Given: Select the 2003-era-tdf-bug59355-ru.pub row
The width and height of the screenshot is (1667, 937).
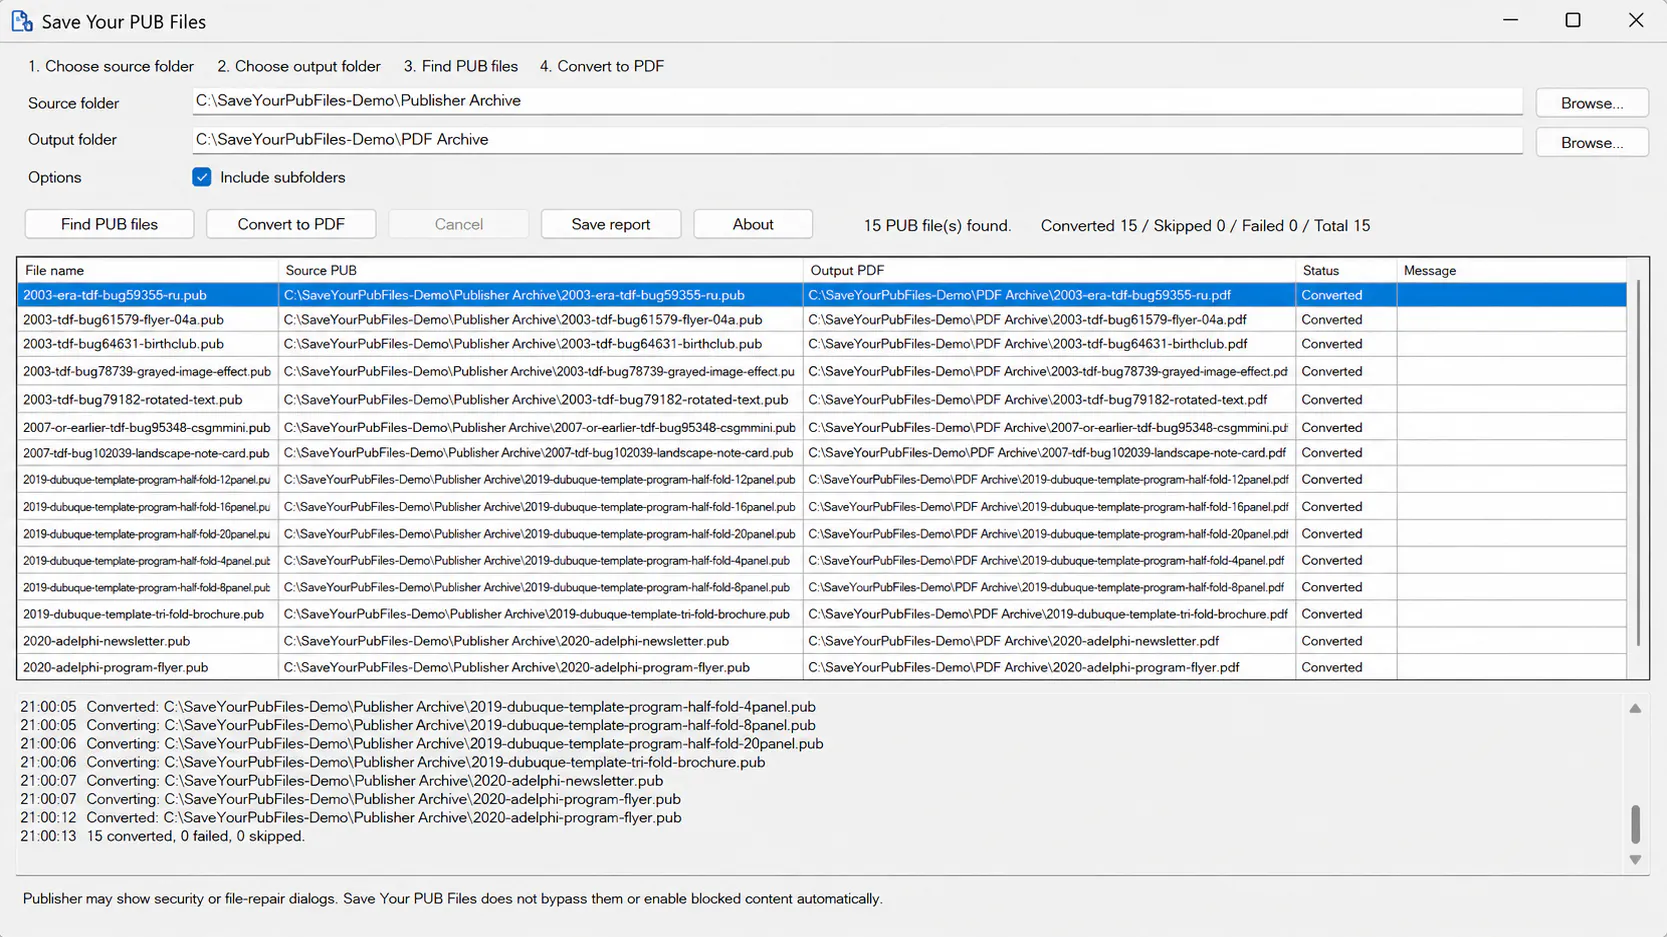Looking at the screenshot, I should 822,295.
